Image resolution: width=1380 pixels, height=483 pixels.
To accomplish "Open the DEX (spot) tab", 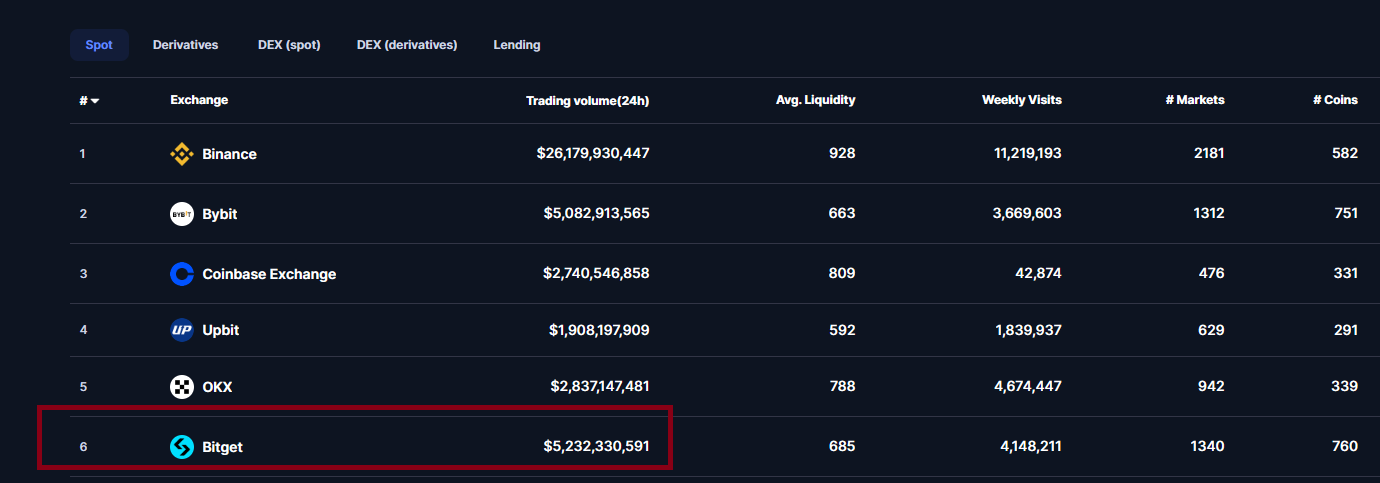I will click(289, 45).
